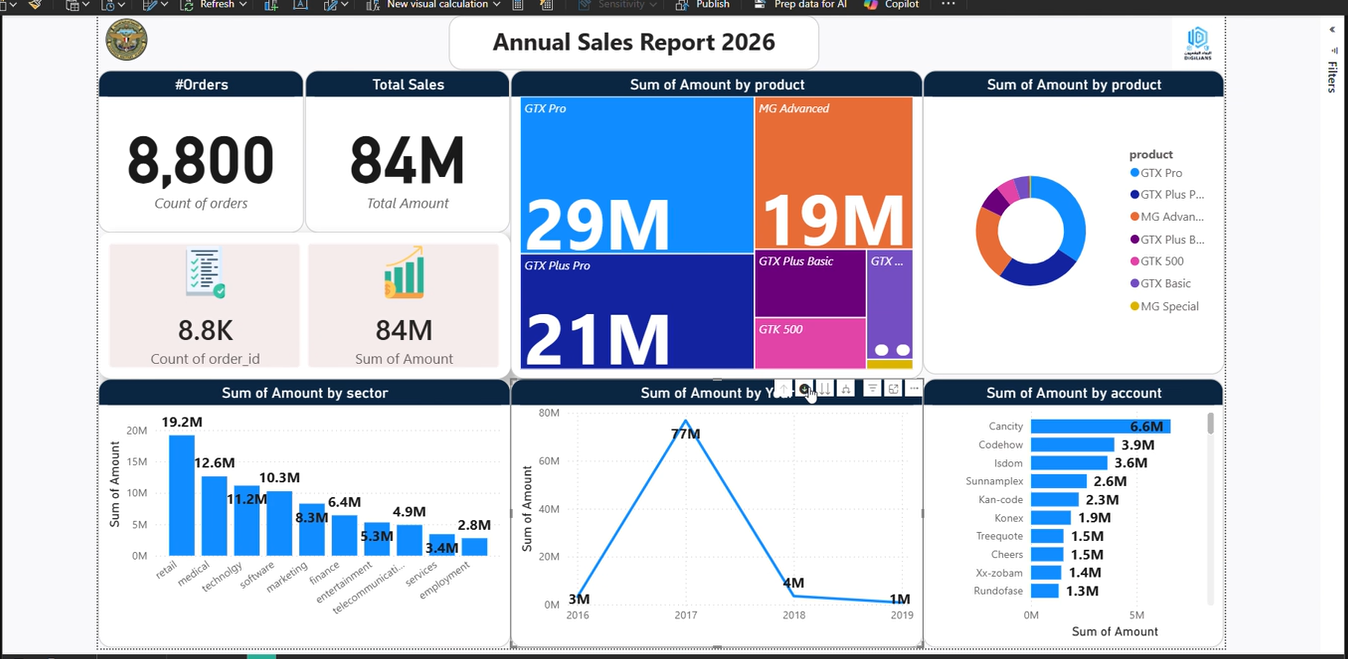Click the Total Sales header label
This screenshot has height=659, width=1348.
(408, 85)
